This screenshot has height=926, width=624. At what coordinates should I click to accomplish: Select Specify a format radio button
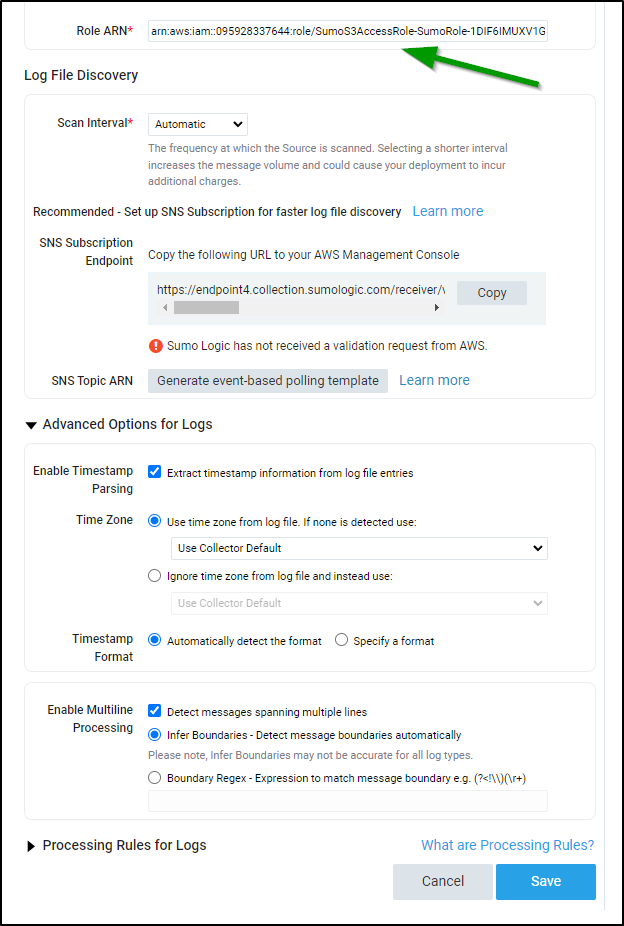point(341,640)
